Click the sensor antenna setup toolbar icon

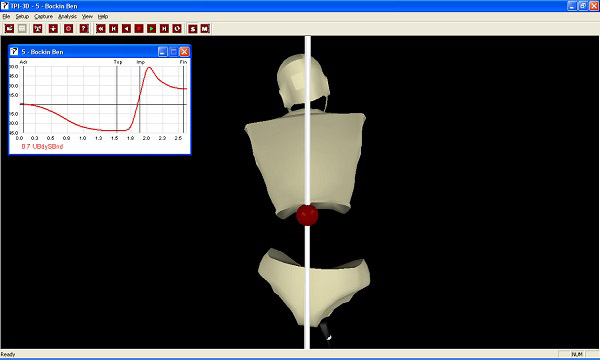(x=38, y=29)
